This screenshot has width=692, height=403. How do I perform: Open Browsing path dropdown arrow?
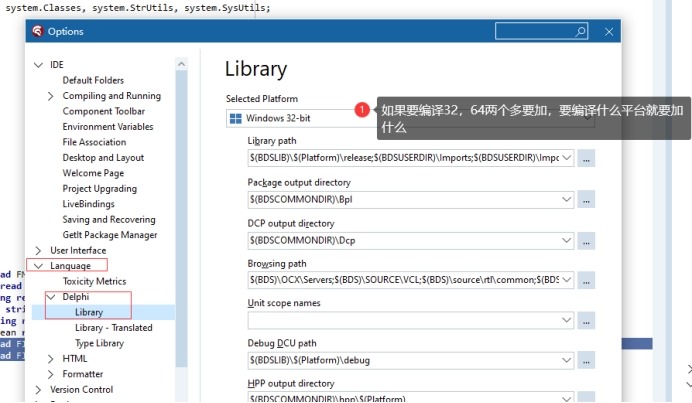(x=567, y=279)
